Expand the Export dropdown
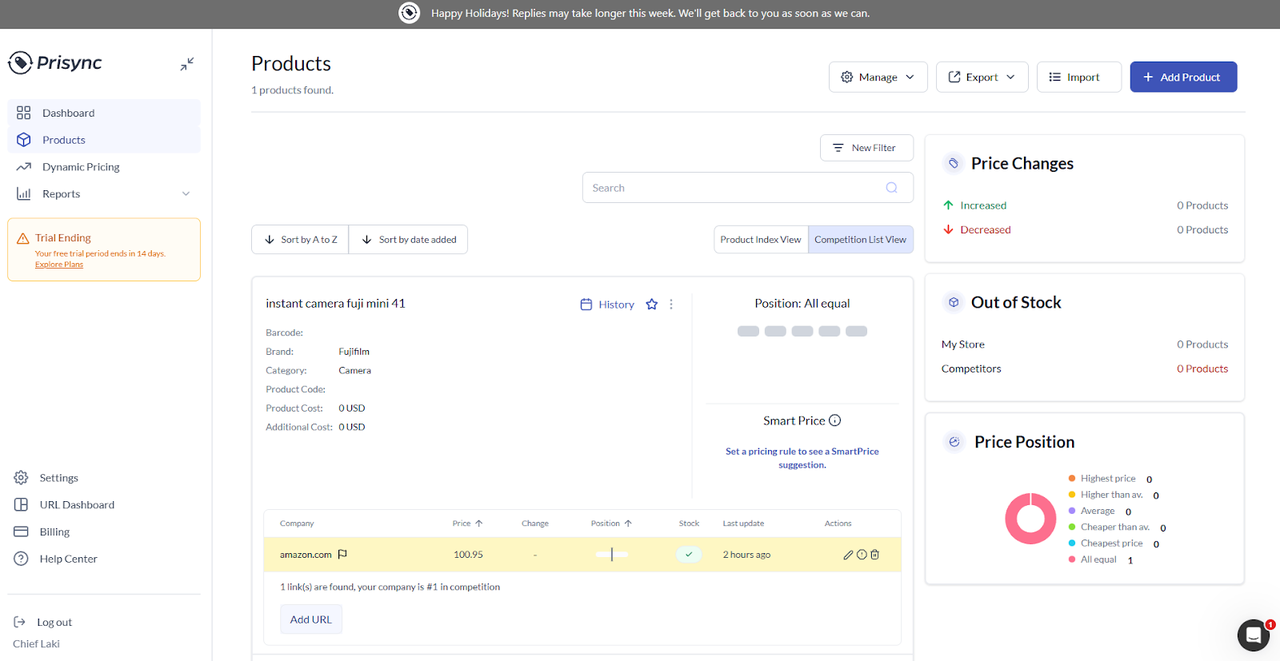1280x661 pixels. pos(981,76)
